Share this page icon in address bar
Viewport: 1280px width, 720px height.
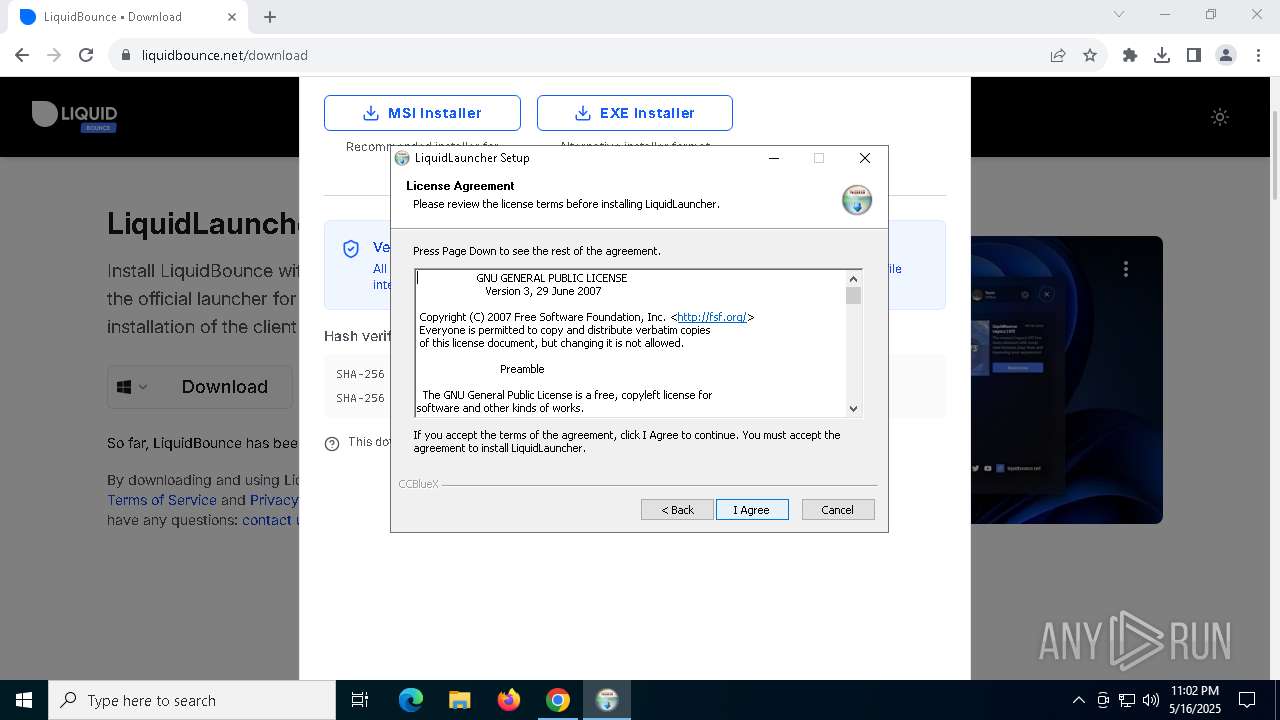click(x=1058, y=55)
